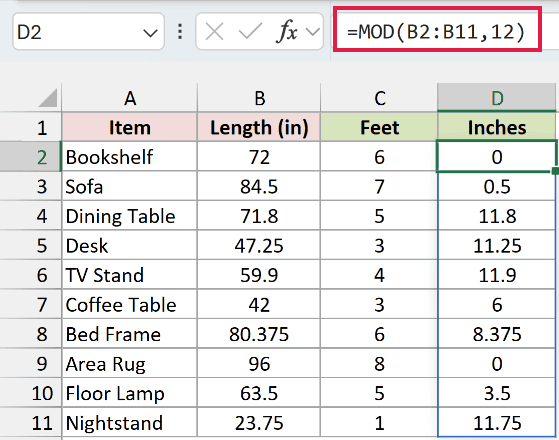Image resolution: width=559 pixels, height=440 pixels.
Task: Select the "Floor Lamp" cell
Action: (x=129, y=393)
